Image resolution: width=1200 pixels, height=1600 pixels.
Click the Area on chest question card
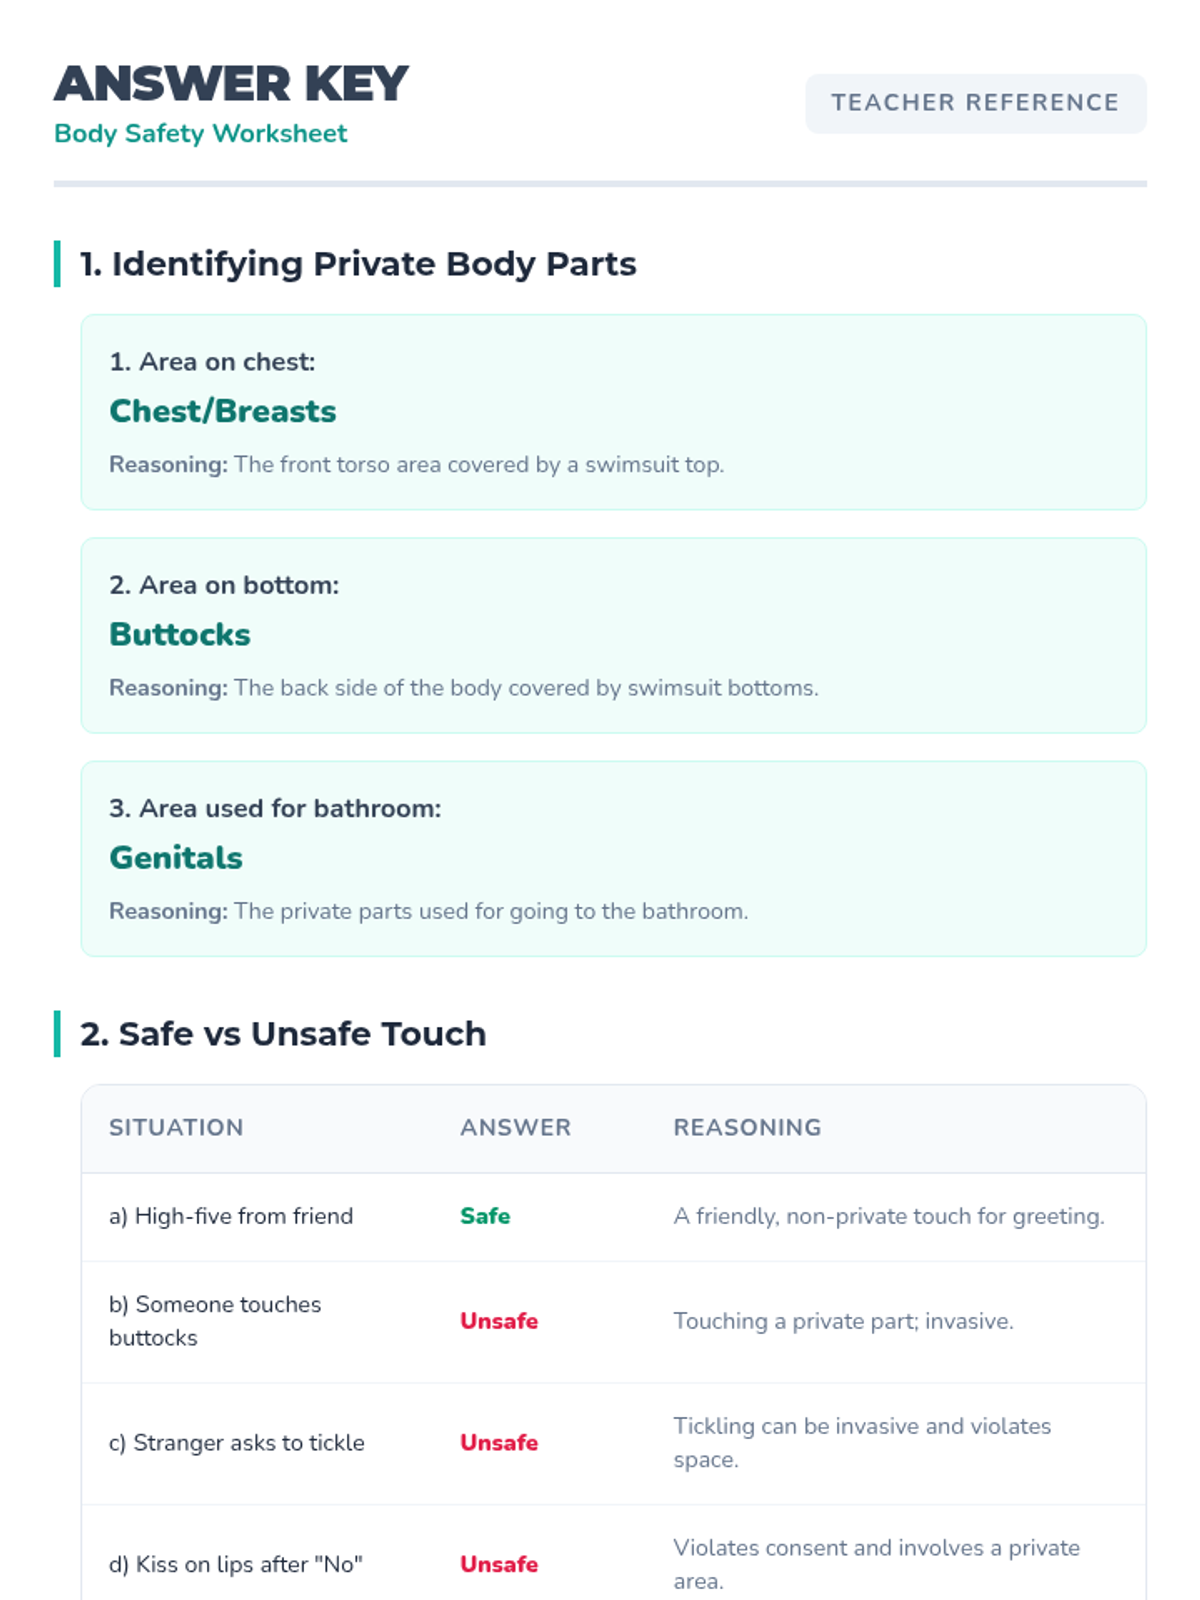point(613,412)
